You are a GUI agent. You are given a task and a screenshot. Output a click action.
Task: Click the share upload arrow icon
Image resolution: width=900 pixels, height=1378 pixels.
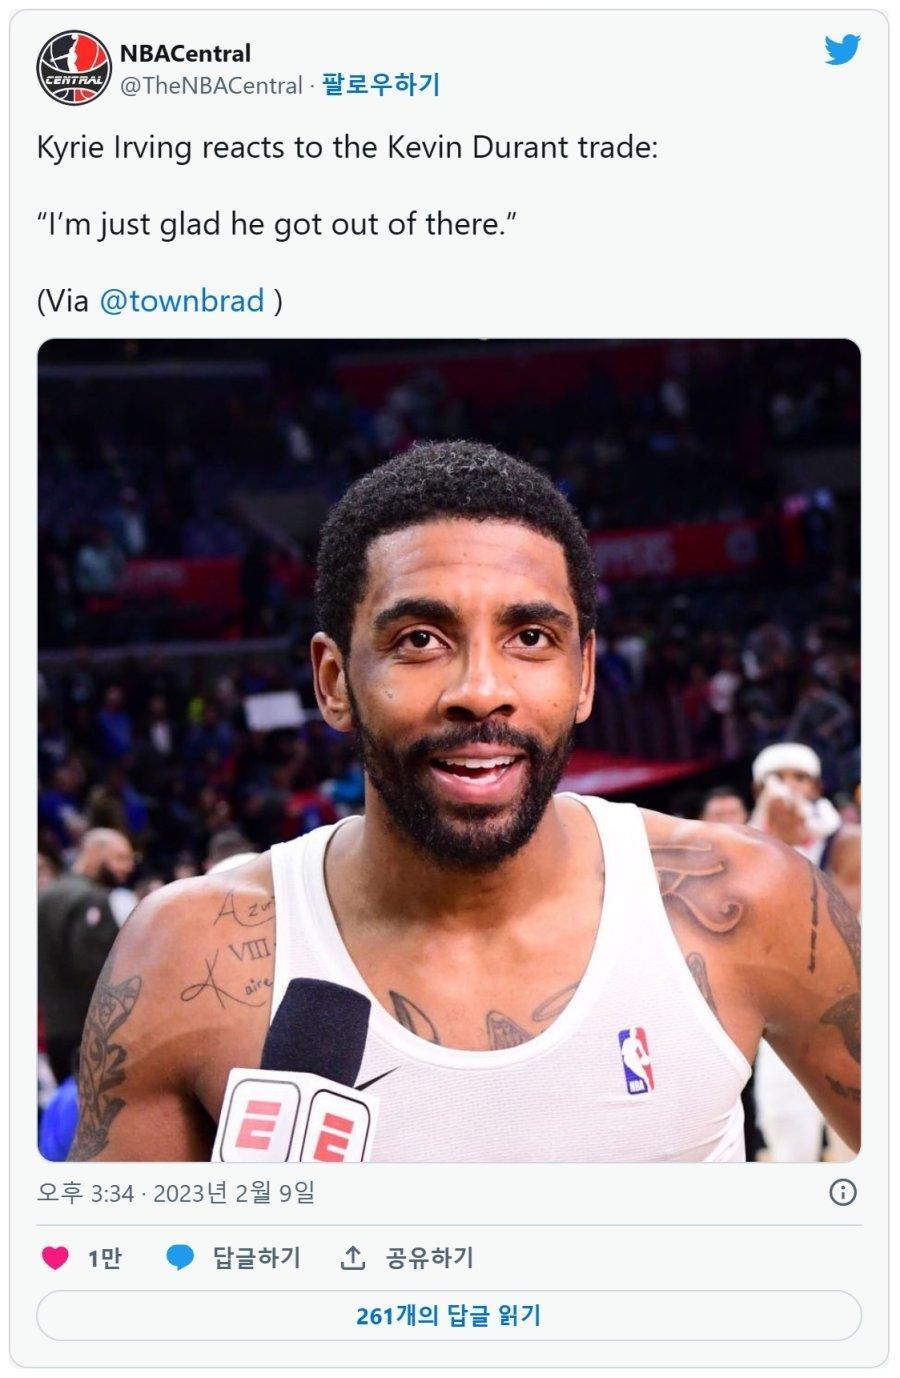[352, 1257]
